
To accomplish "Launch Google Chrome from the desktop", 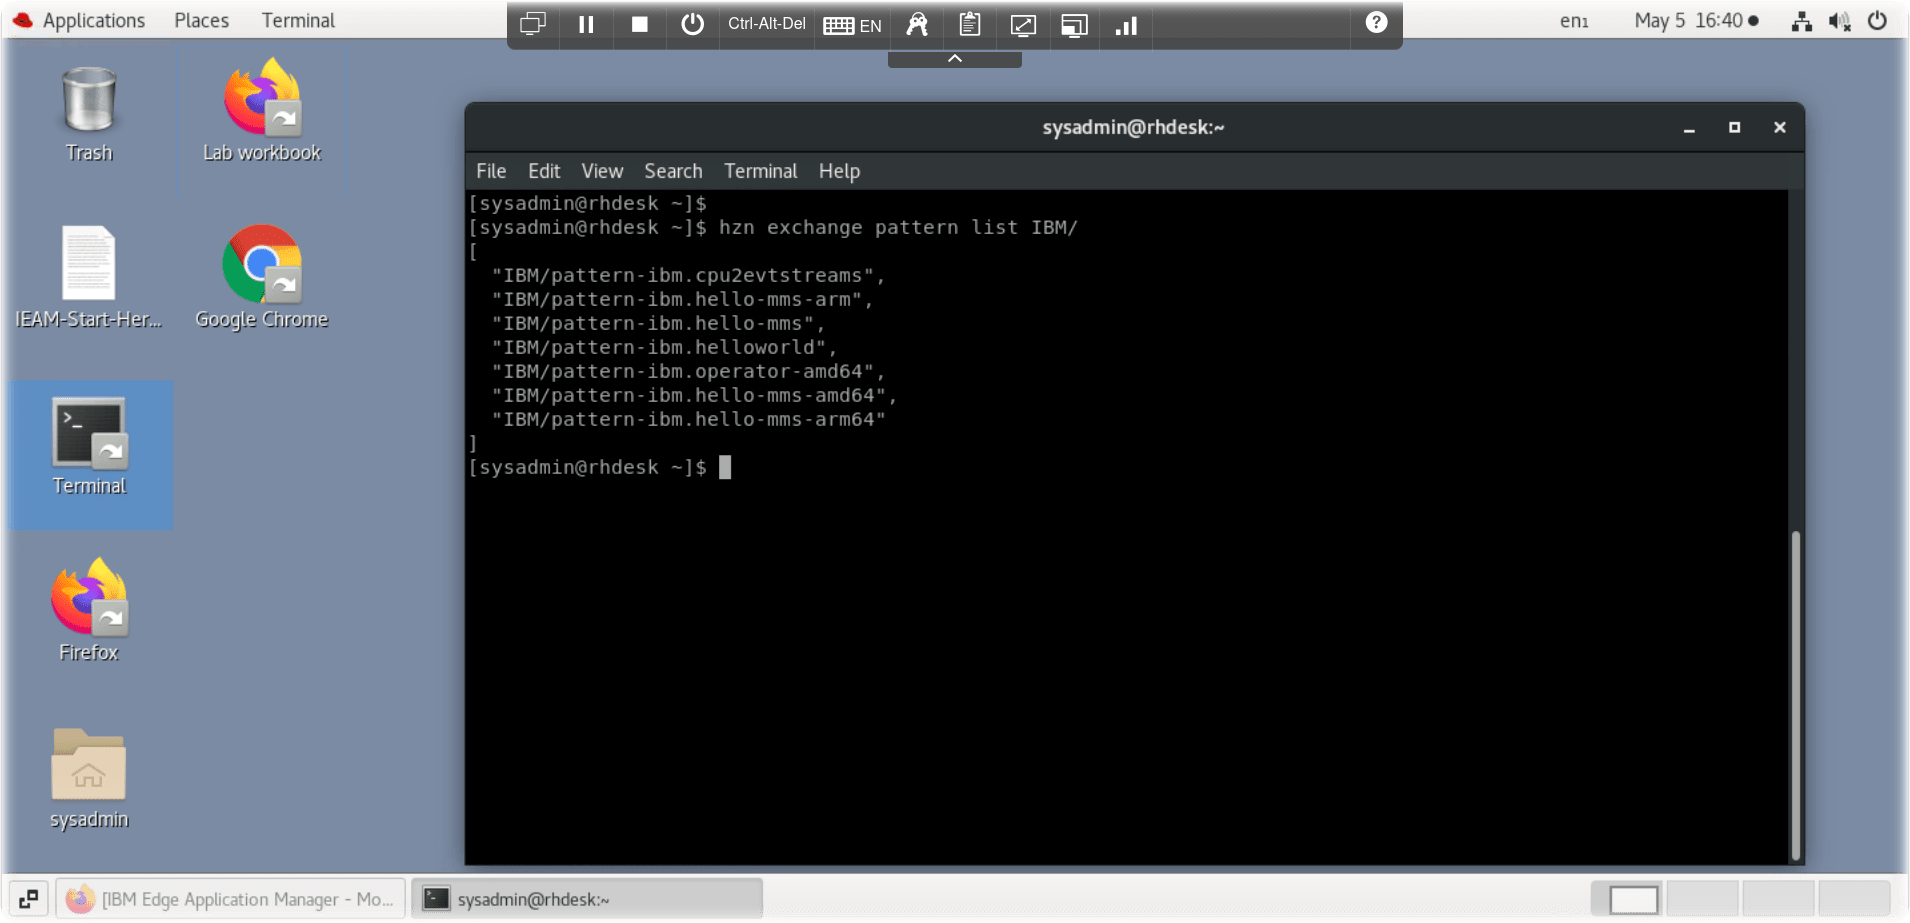I will coord(262,278).
